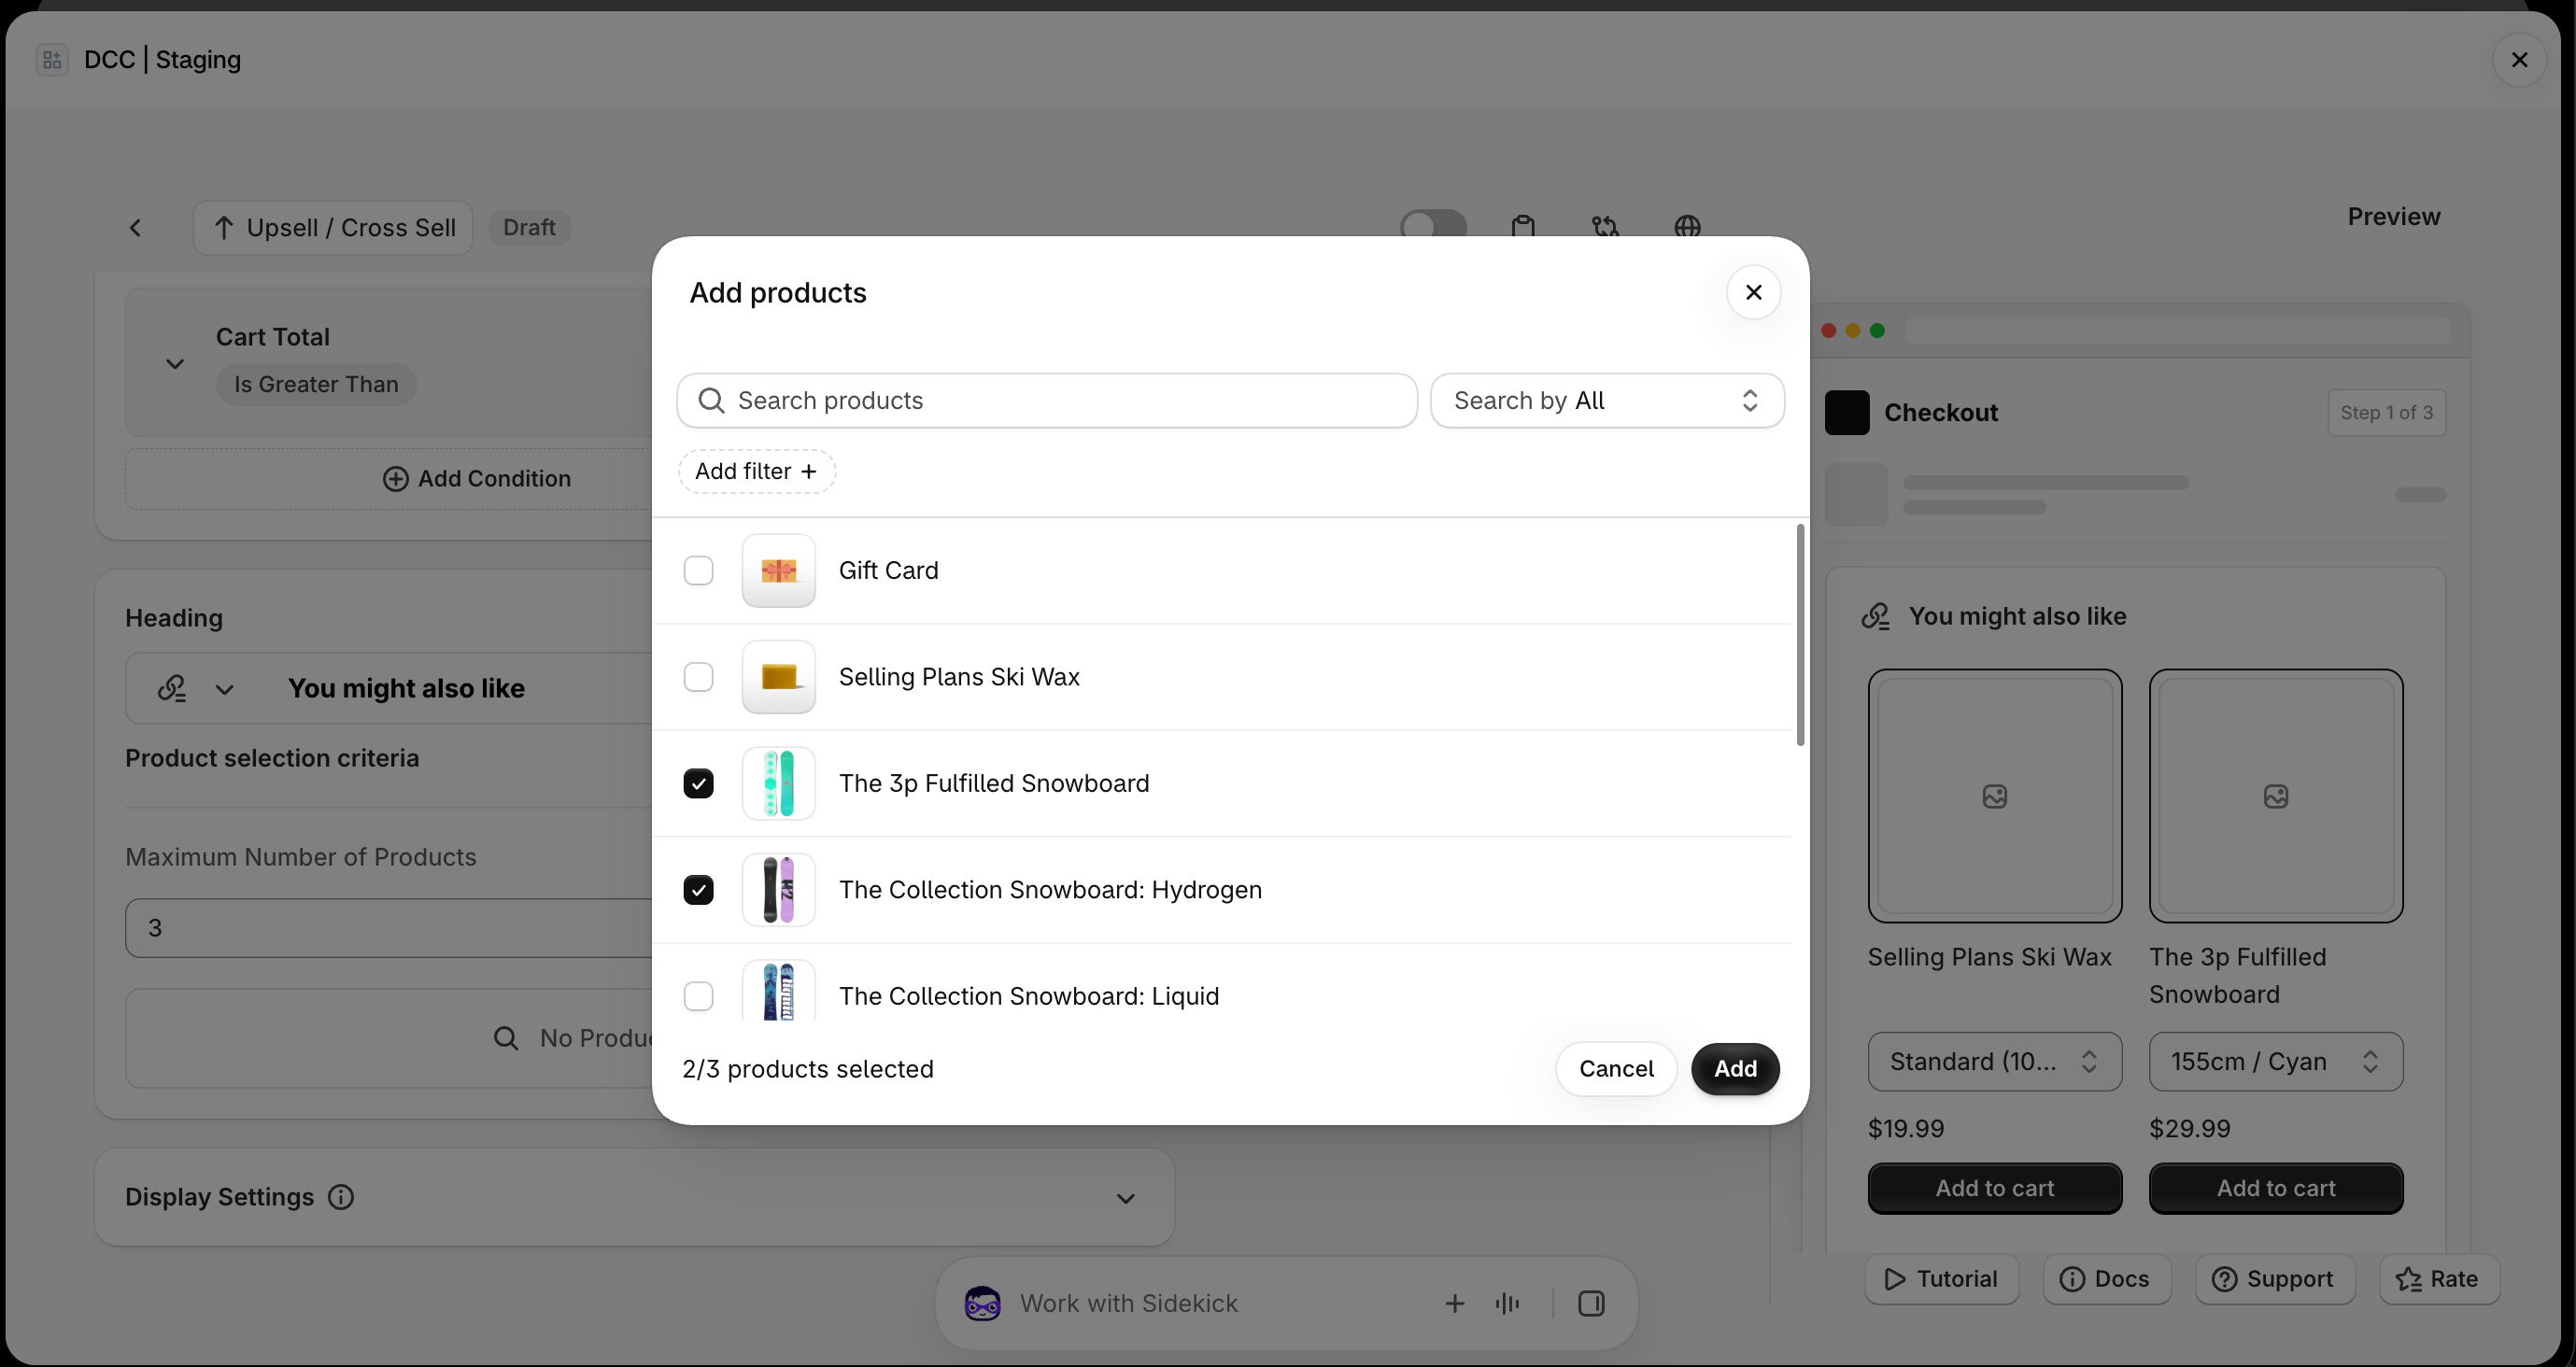Click the product list scrollbar

1800,635
